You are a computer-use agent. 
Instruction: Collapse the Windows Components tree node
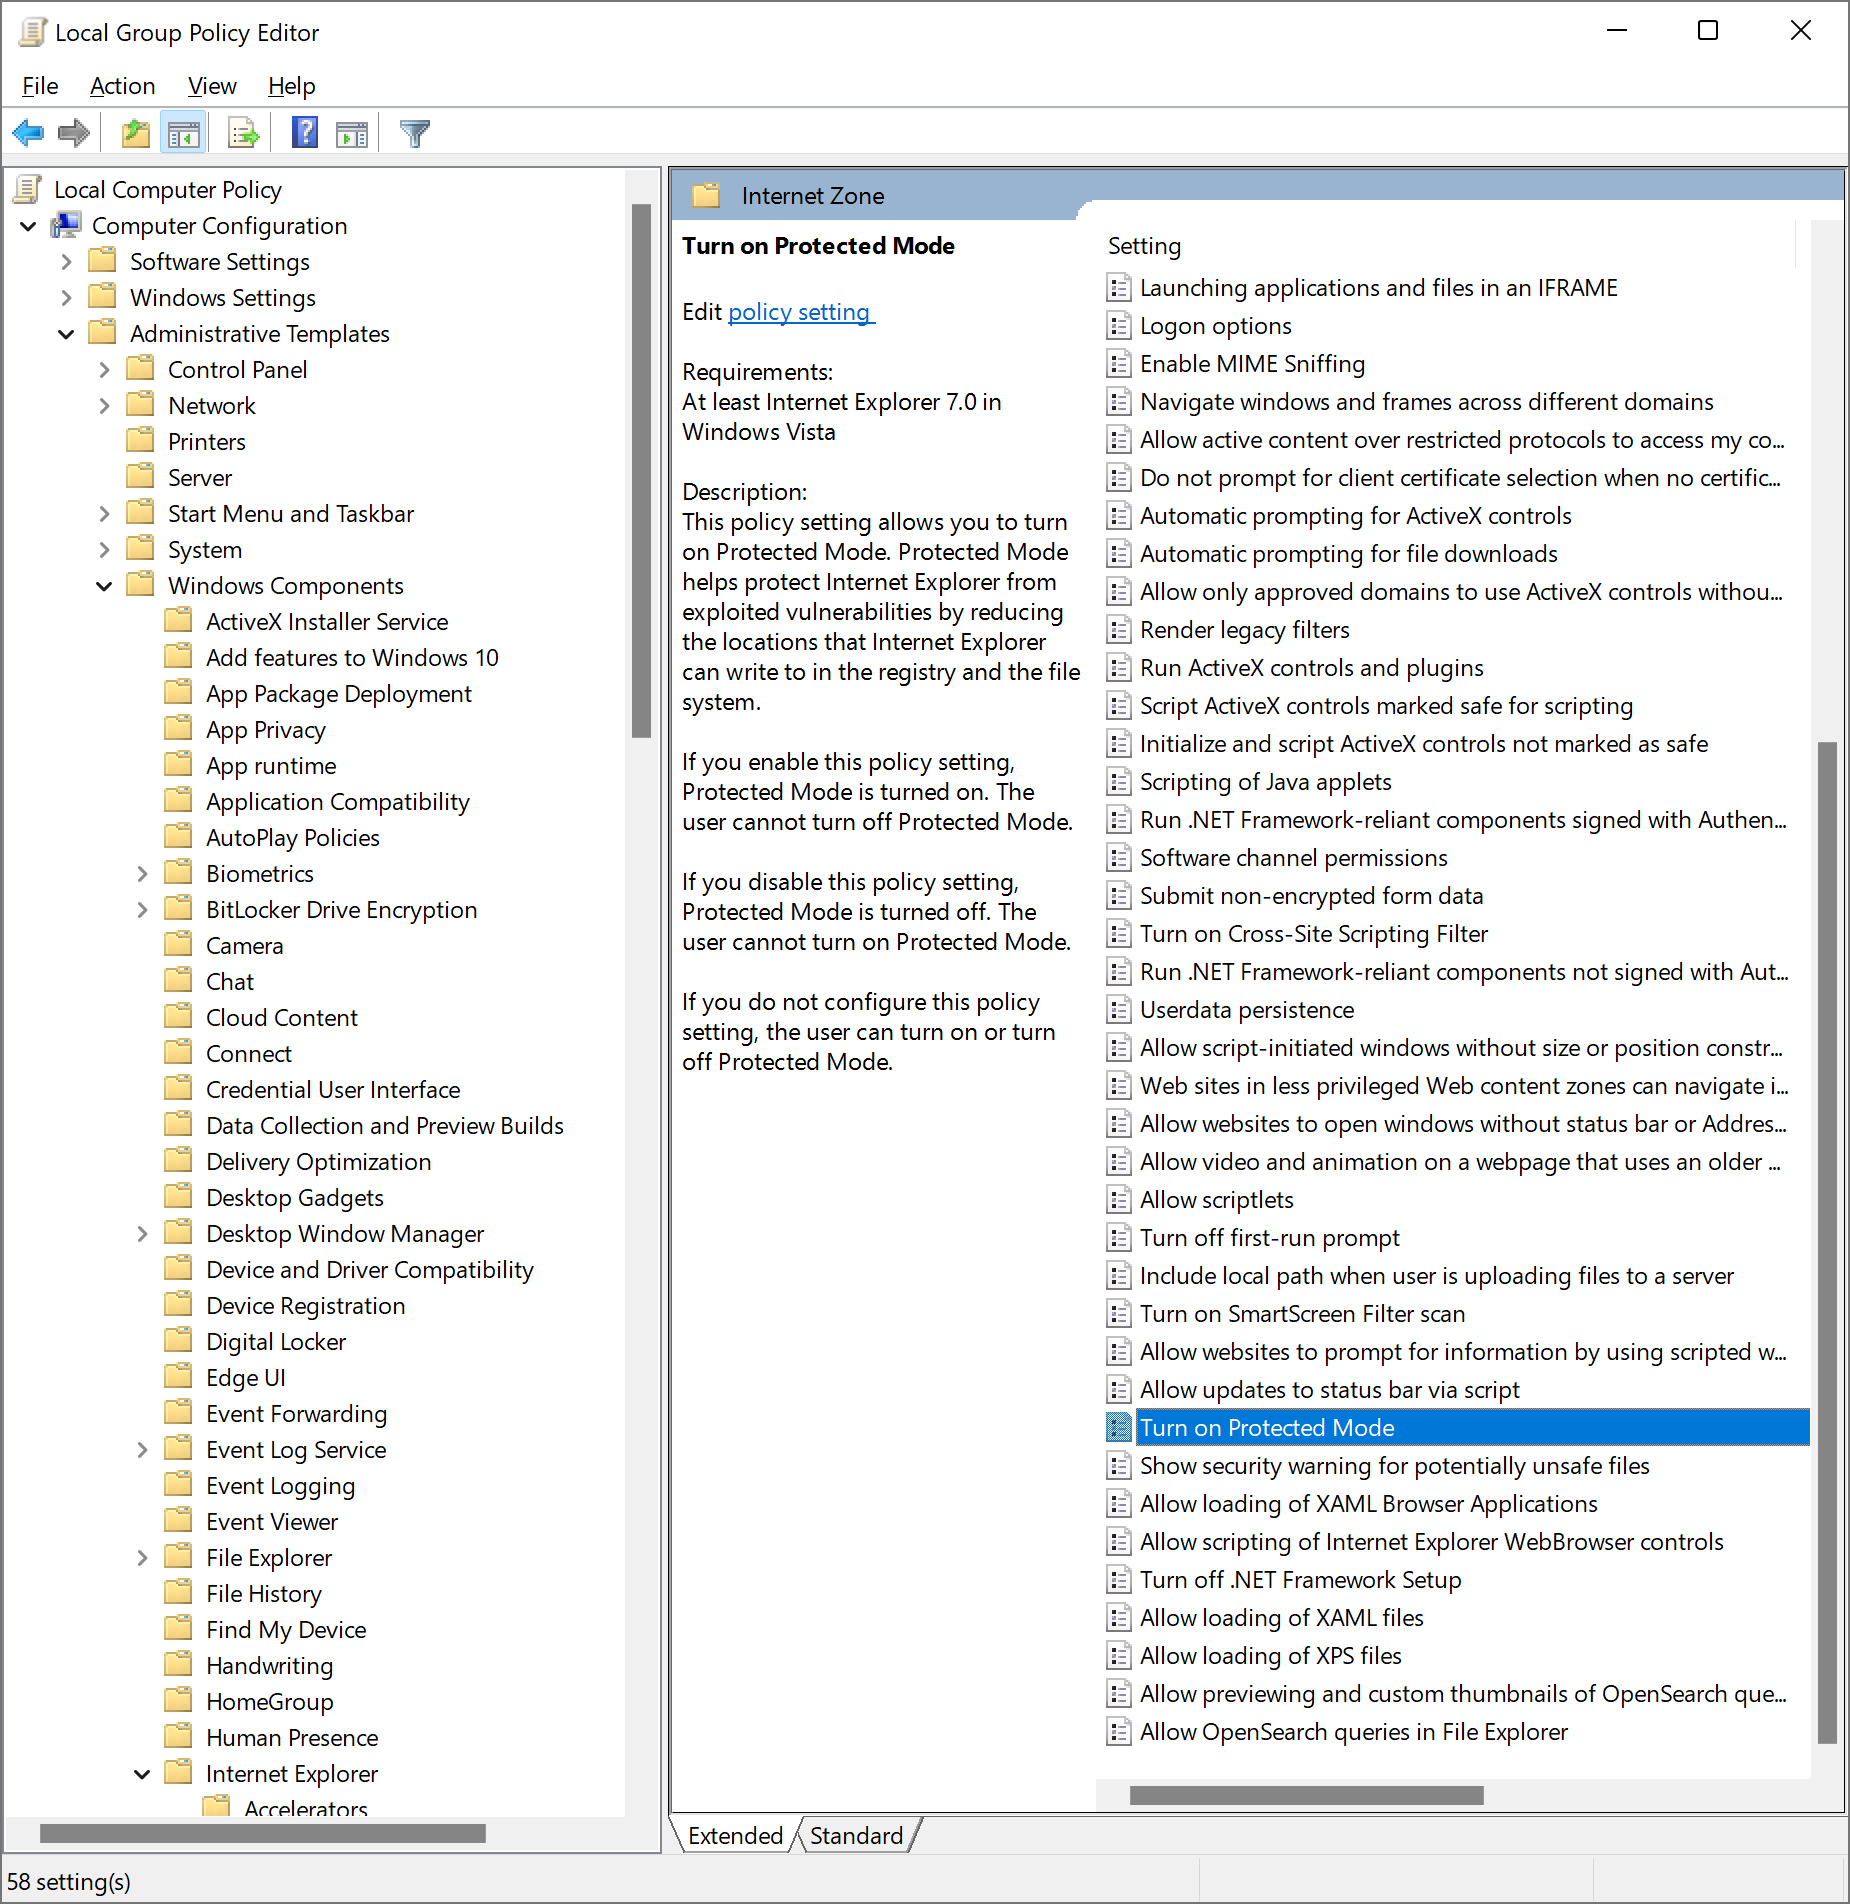[x=104, y=586]
